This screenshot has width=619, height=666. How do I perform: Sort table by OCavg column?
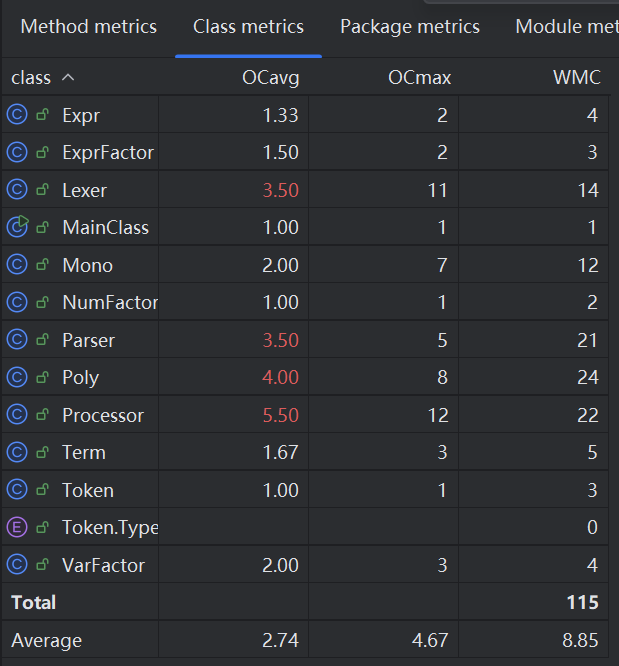click(270, 77)
